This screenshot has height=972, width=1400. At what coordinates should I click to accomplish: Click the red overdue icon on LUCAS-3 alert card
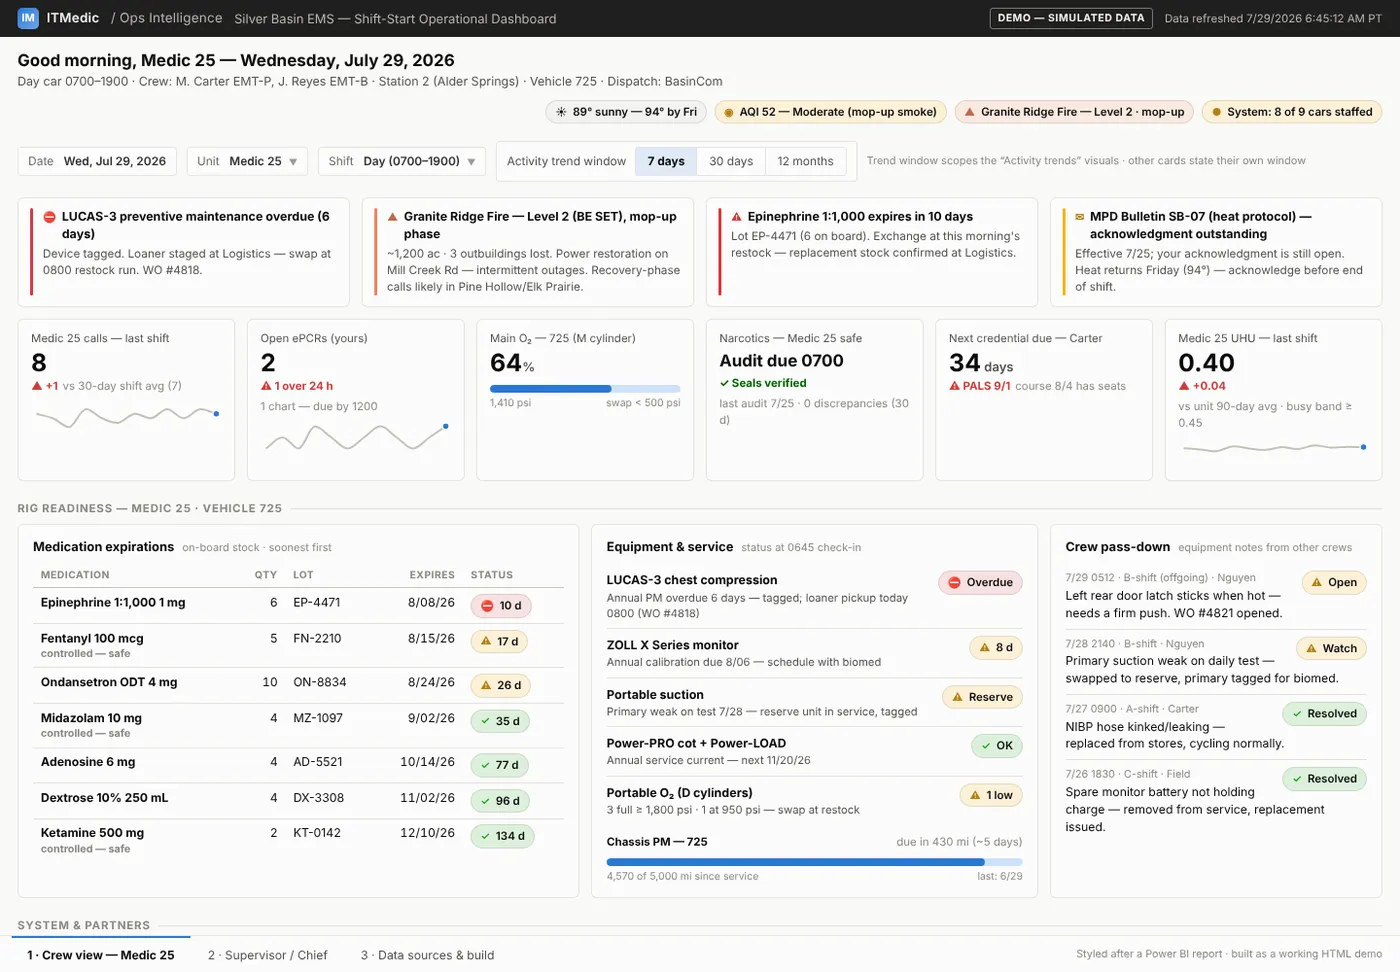[49, 216]
